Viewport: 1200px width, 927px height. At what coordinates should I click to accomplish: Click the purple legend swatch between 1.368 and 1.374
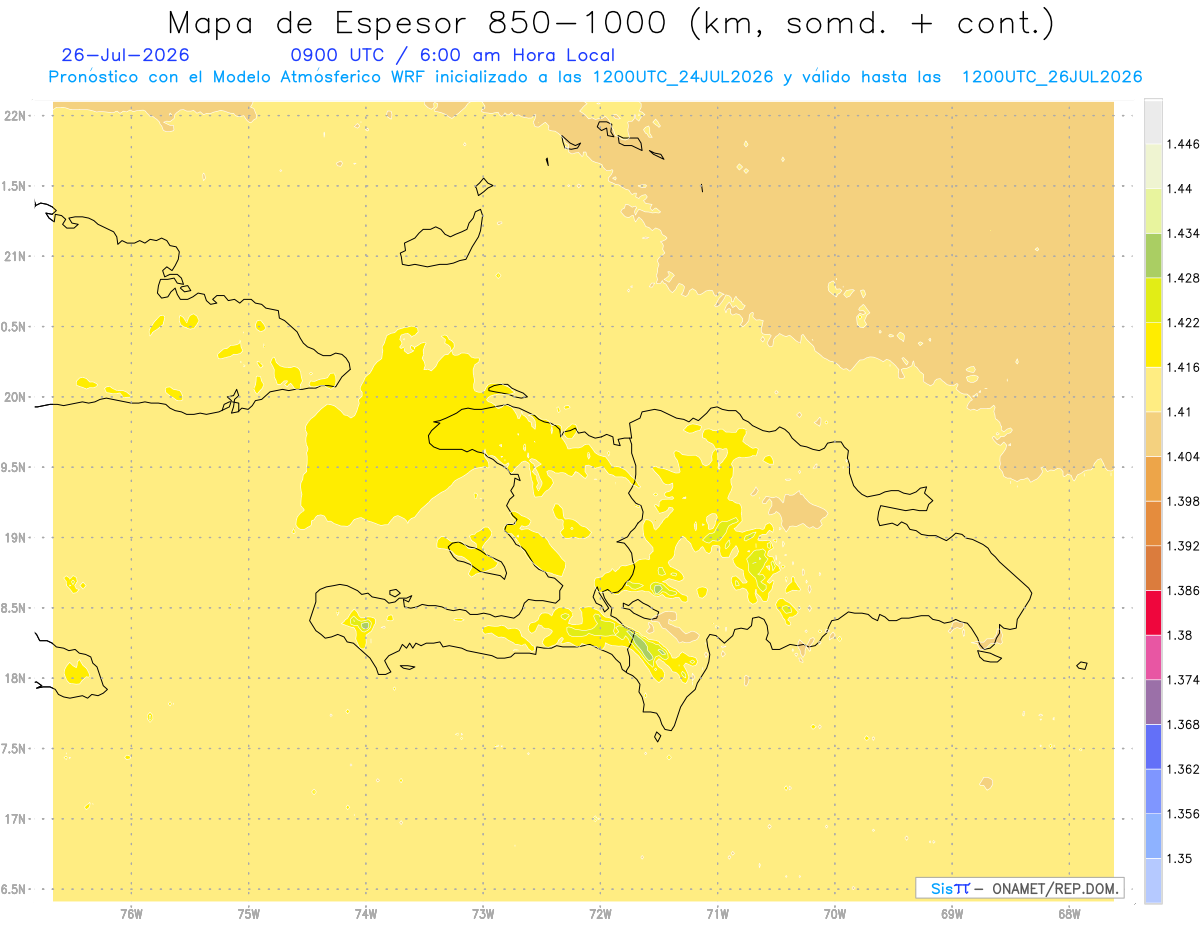(1152, 701)
